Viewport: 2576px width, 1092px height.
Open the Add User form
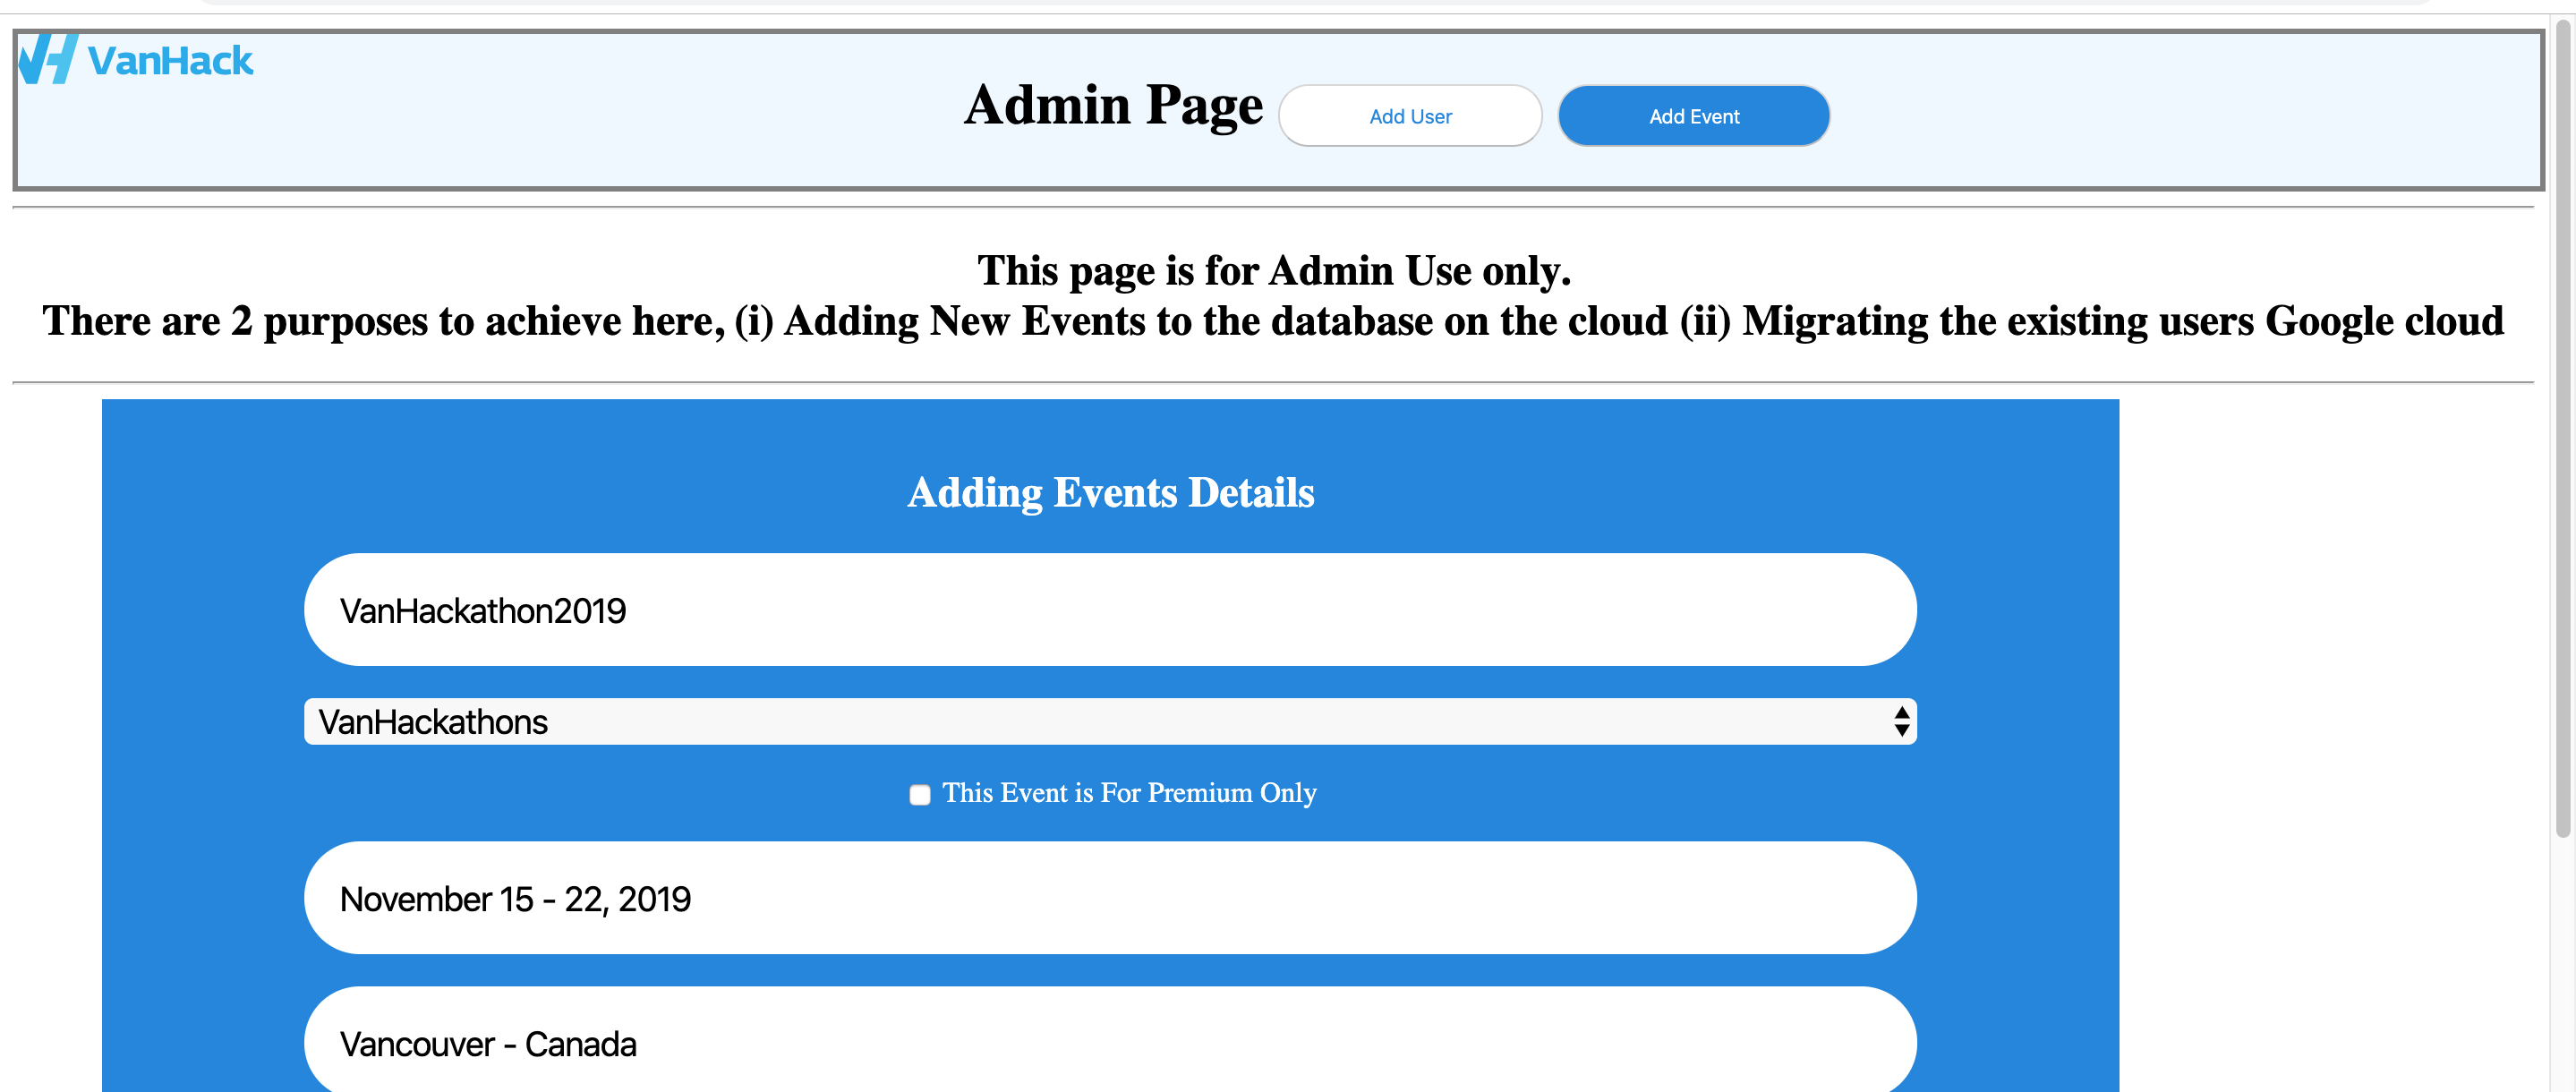1409,116
